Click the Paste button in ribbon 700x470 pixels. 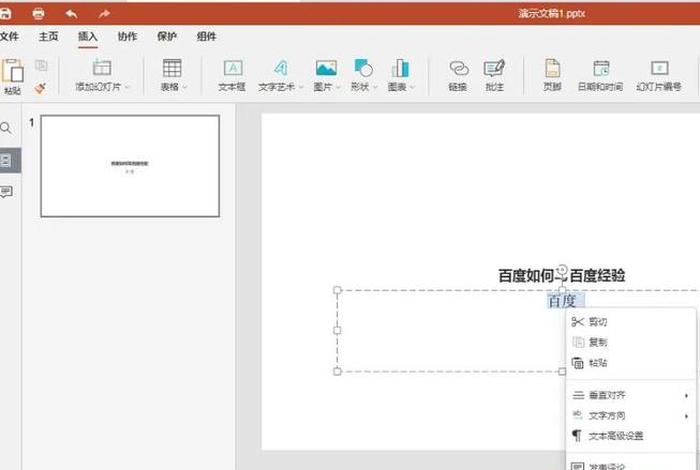pos(12,77)
